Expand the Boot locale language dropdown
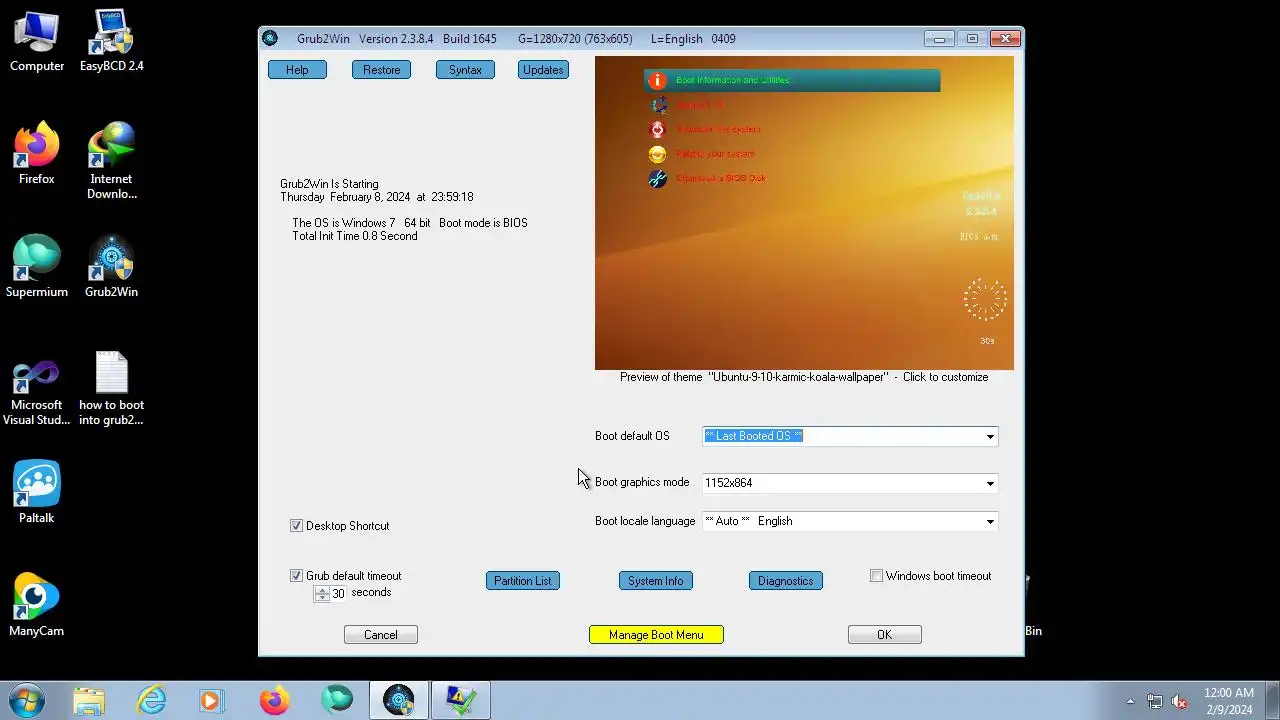Screen dimensions: 1280x720 (990, 521)
